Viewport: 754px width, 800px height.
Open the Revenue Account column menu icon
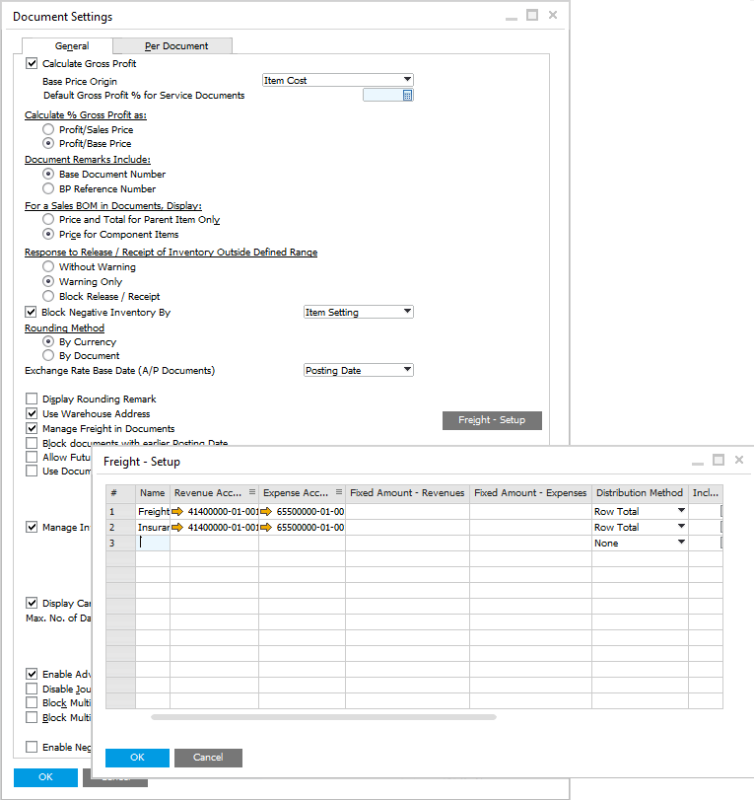252,492
